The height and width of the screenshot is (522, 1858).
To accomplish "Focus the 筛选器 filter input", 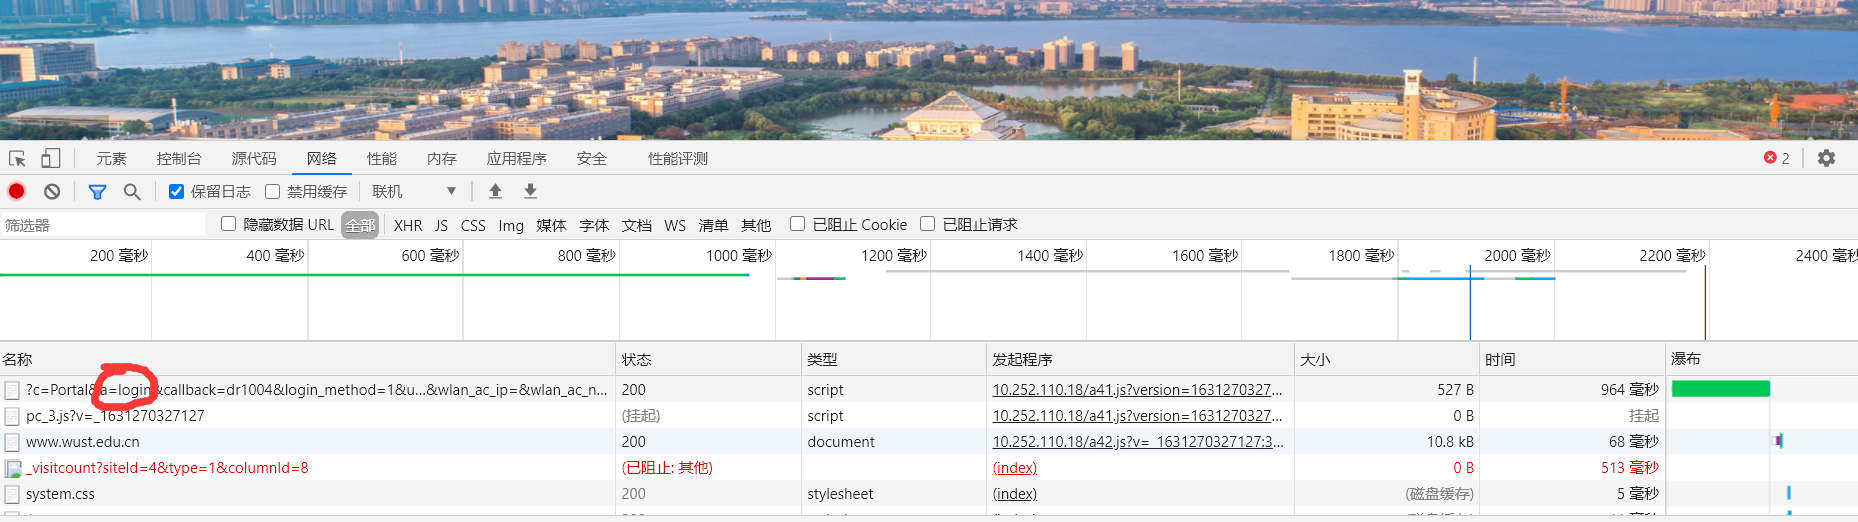I will (103, 225).
